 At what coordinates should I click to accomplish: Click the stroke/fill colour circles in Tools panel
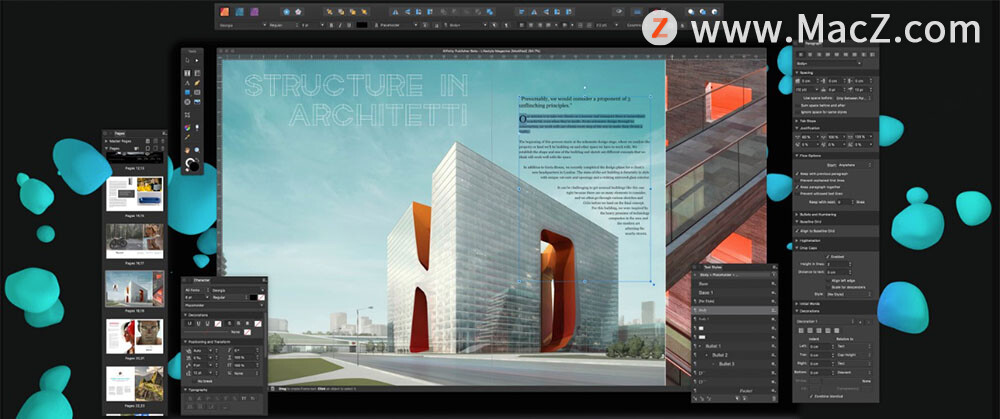[192, 165]
